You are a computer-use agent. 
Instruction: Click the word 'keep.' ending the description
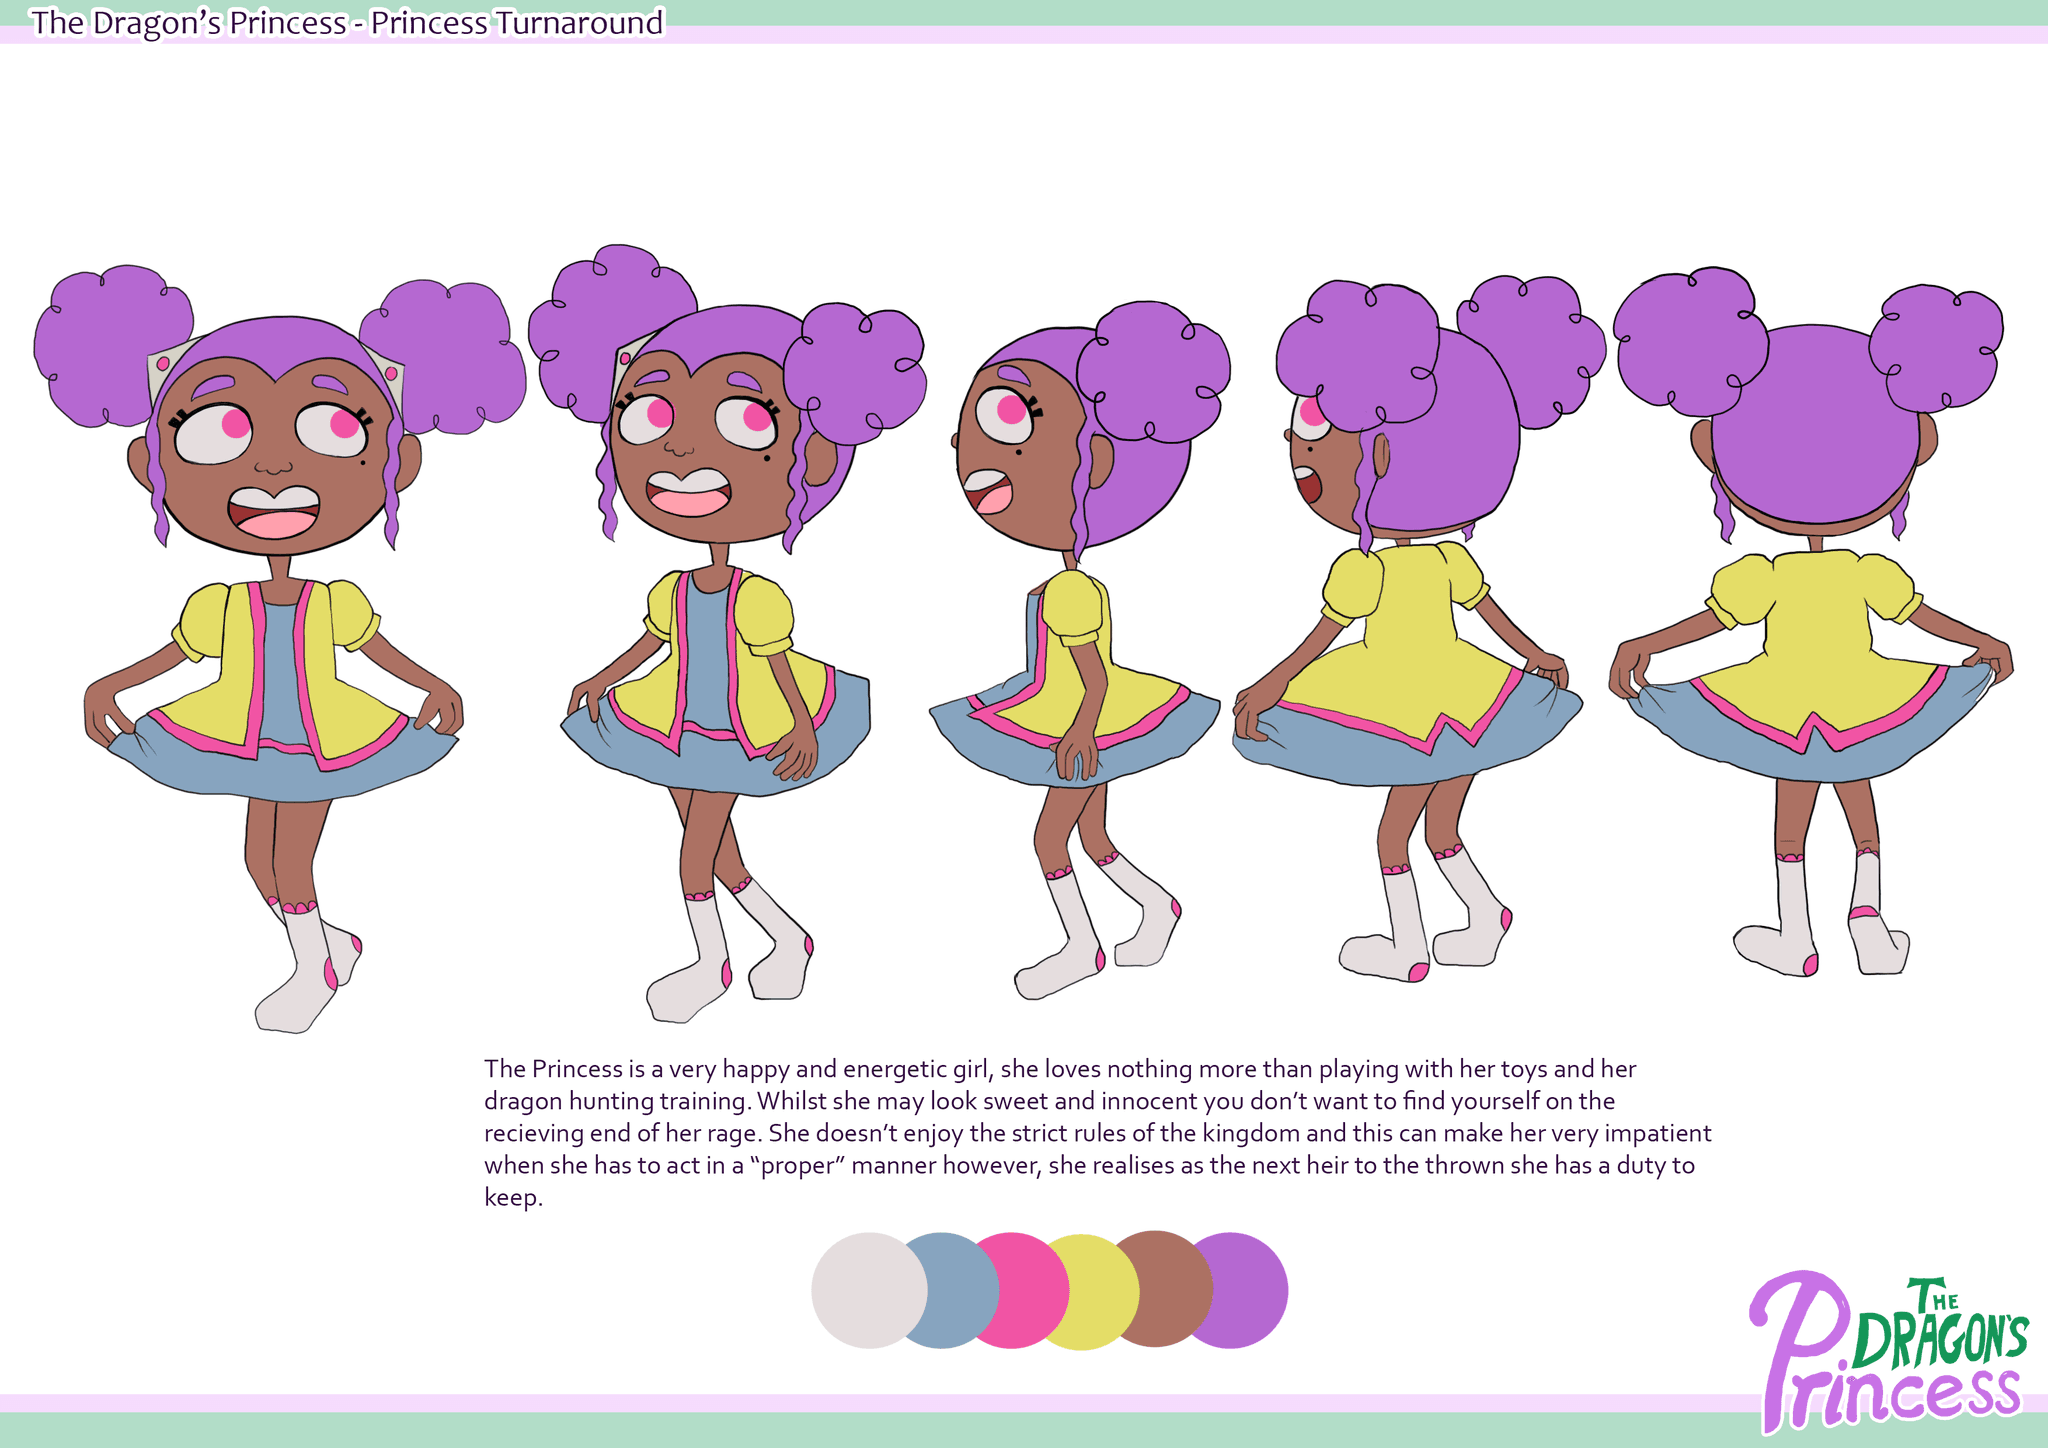pyautogui.click(x=513, y=1198)
